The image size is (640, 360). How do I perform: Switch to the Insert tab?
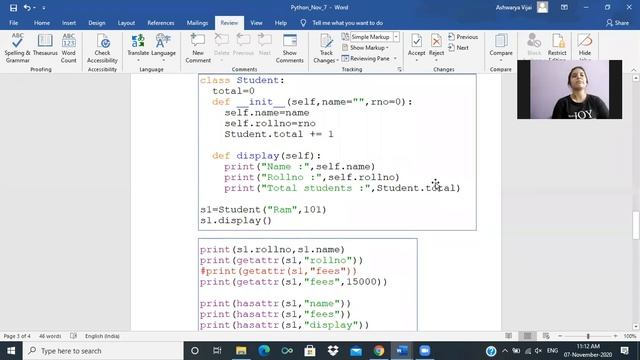pyautogui.click(x=69, y=23)
